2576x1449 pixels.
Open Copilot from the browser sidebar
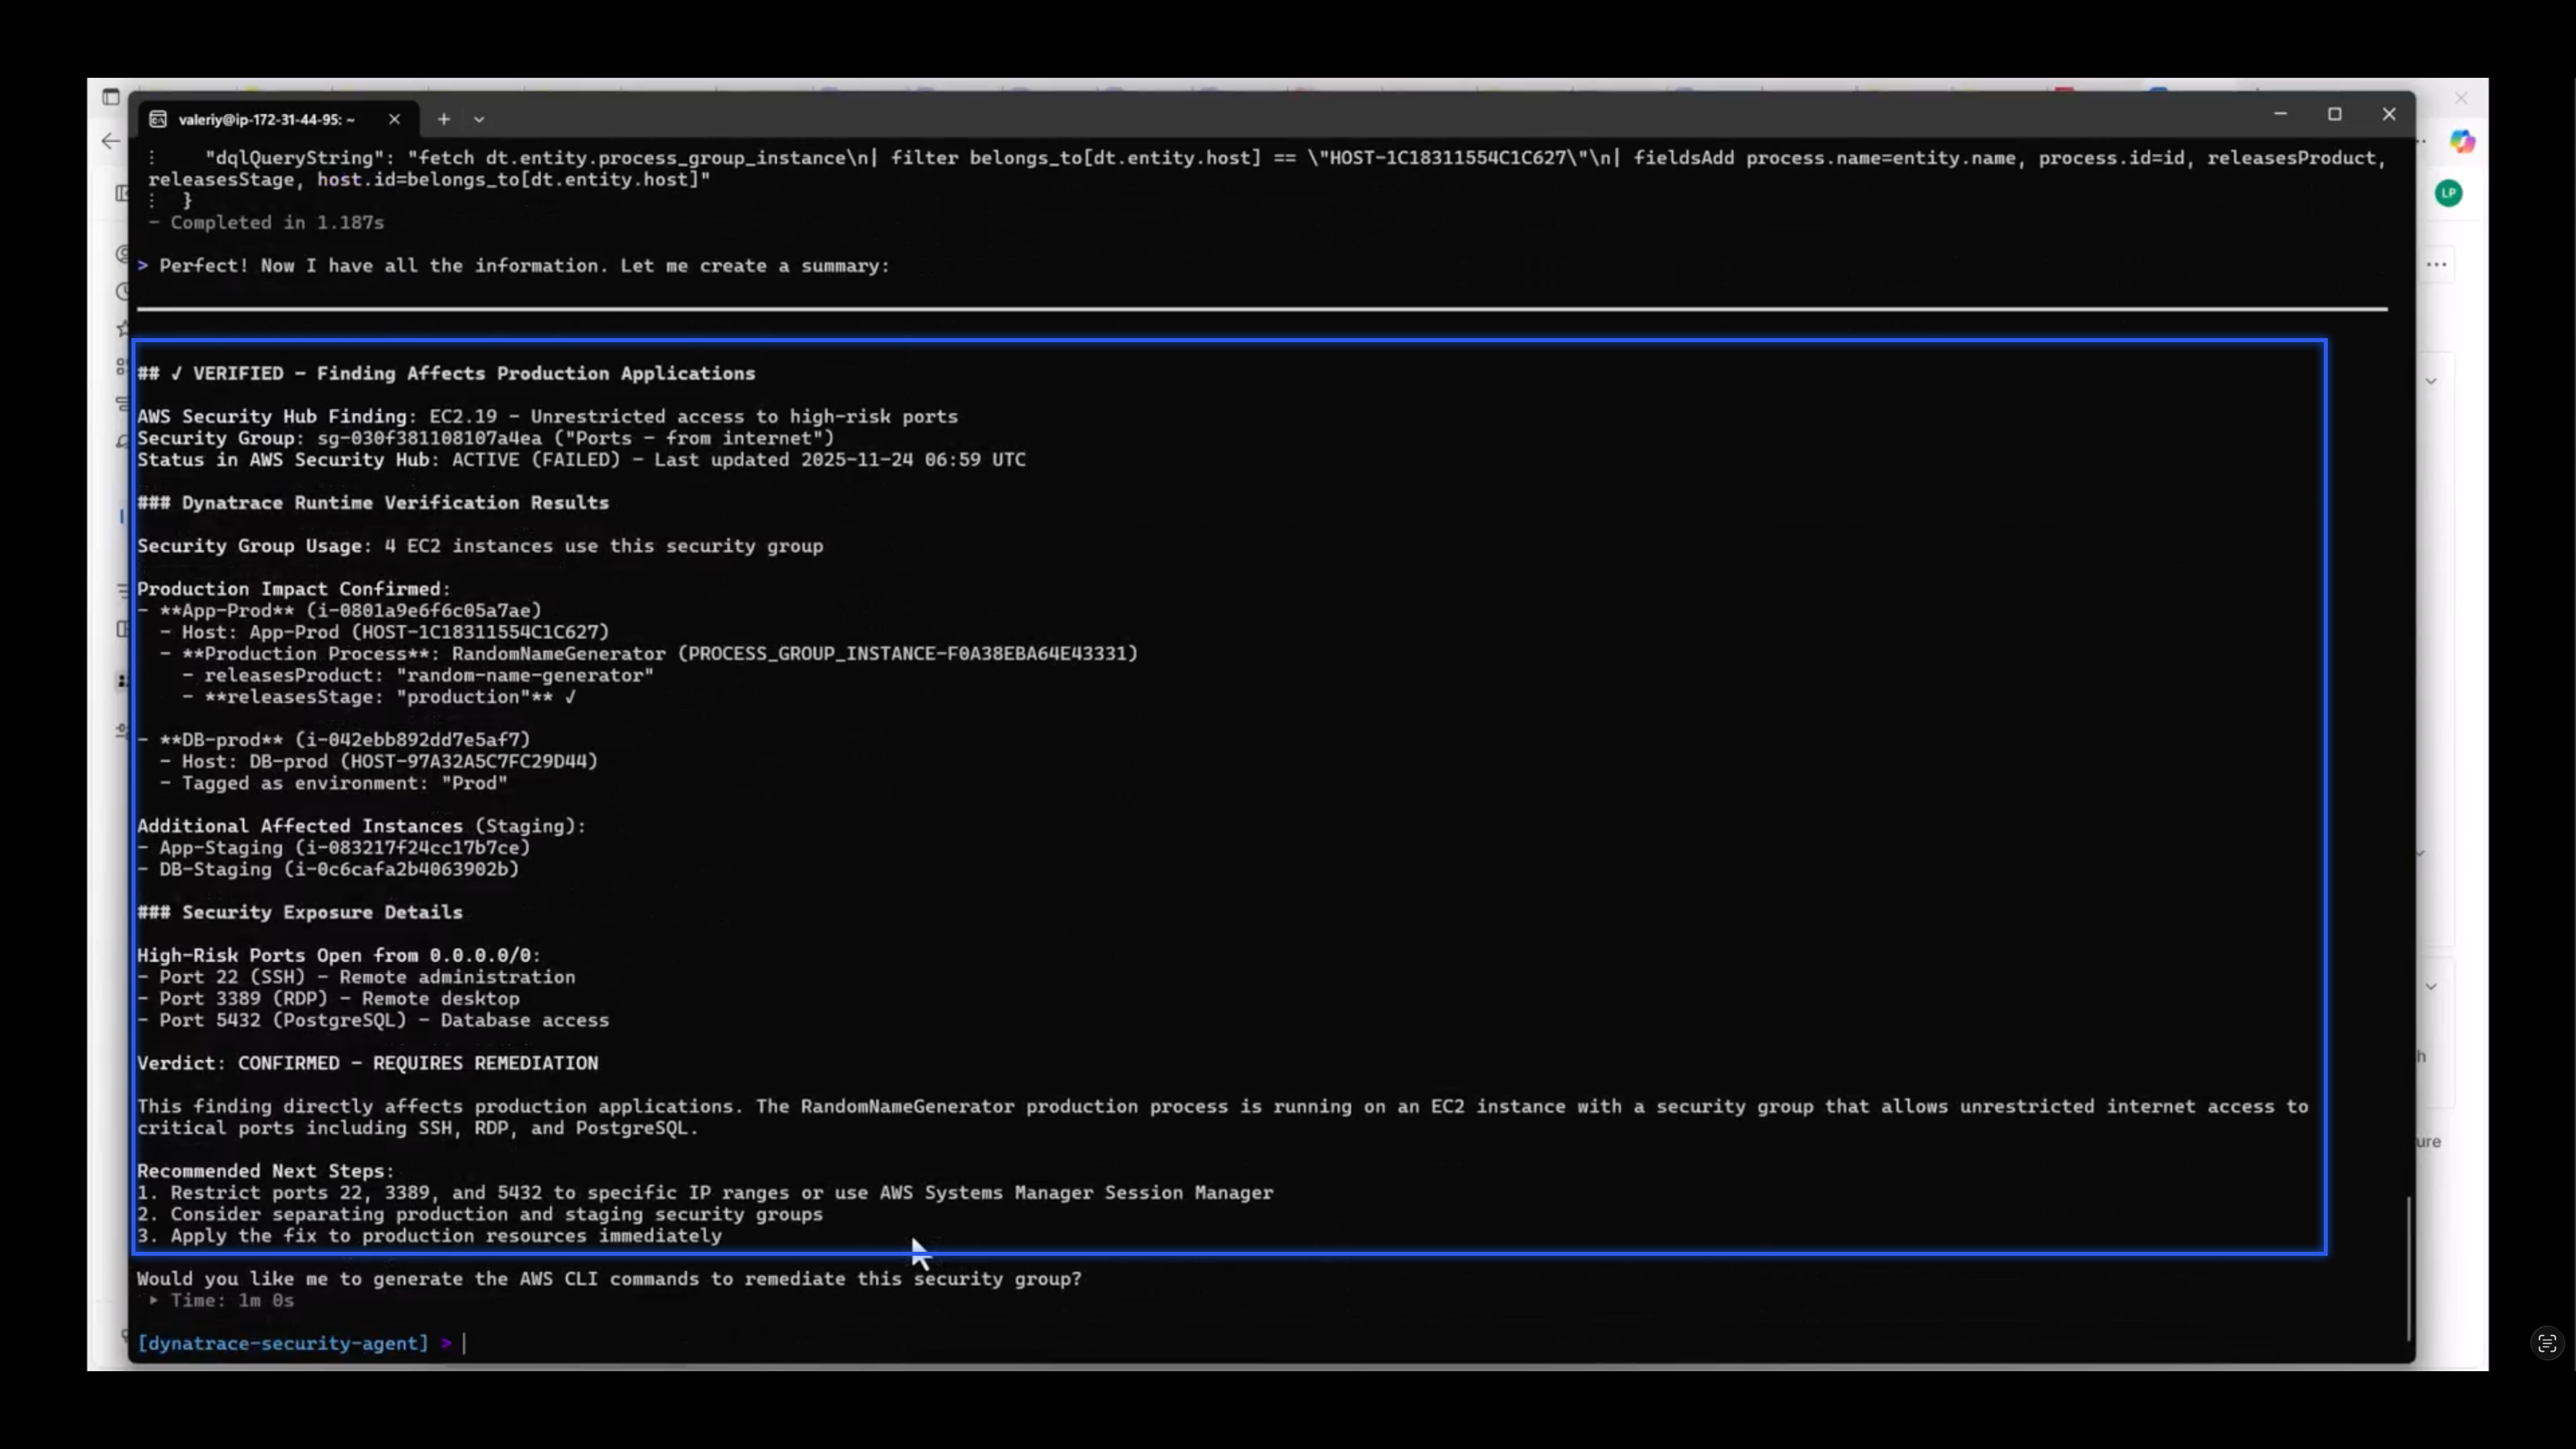pos(2462,141)
